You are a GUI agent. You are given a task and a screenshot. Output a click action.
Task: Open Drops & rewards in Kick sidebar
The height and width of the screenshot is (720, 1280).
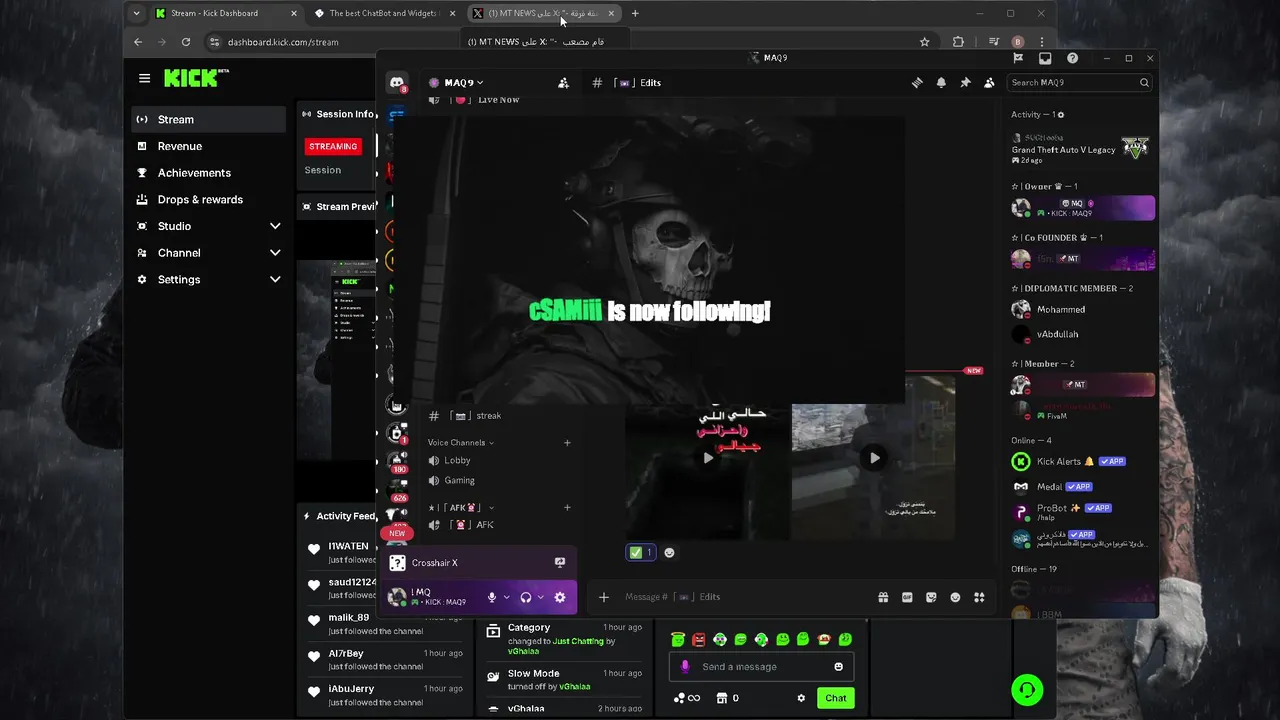pyautogui.click(x=209, y=200)
